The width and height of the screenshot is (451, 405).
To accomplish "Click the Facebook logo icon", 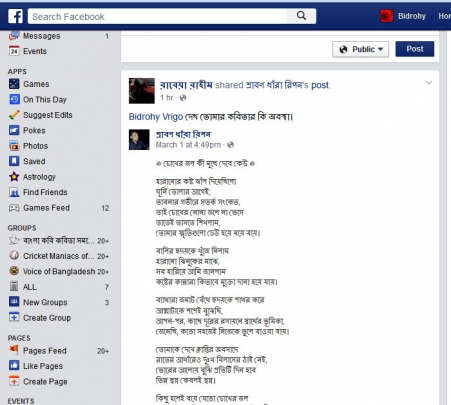I will pos(15,16).
